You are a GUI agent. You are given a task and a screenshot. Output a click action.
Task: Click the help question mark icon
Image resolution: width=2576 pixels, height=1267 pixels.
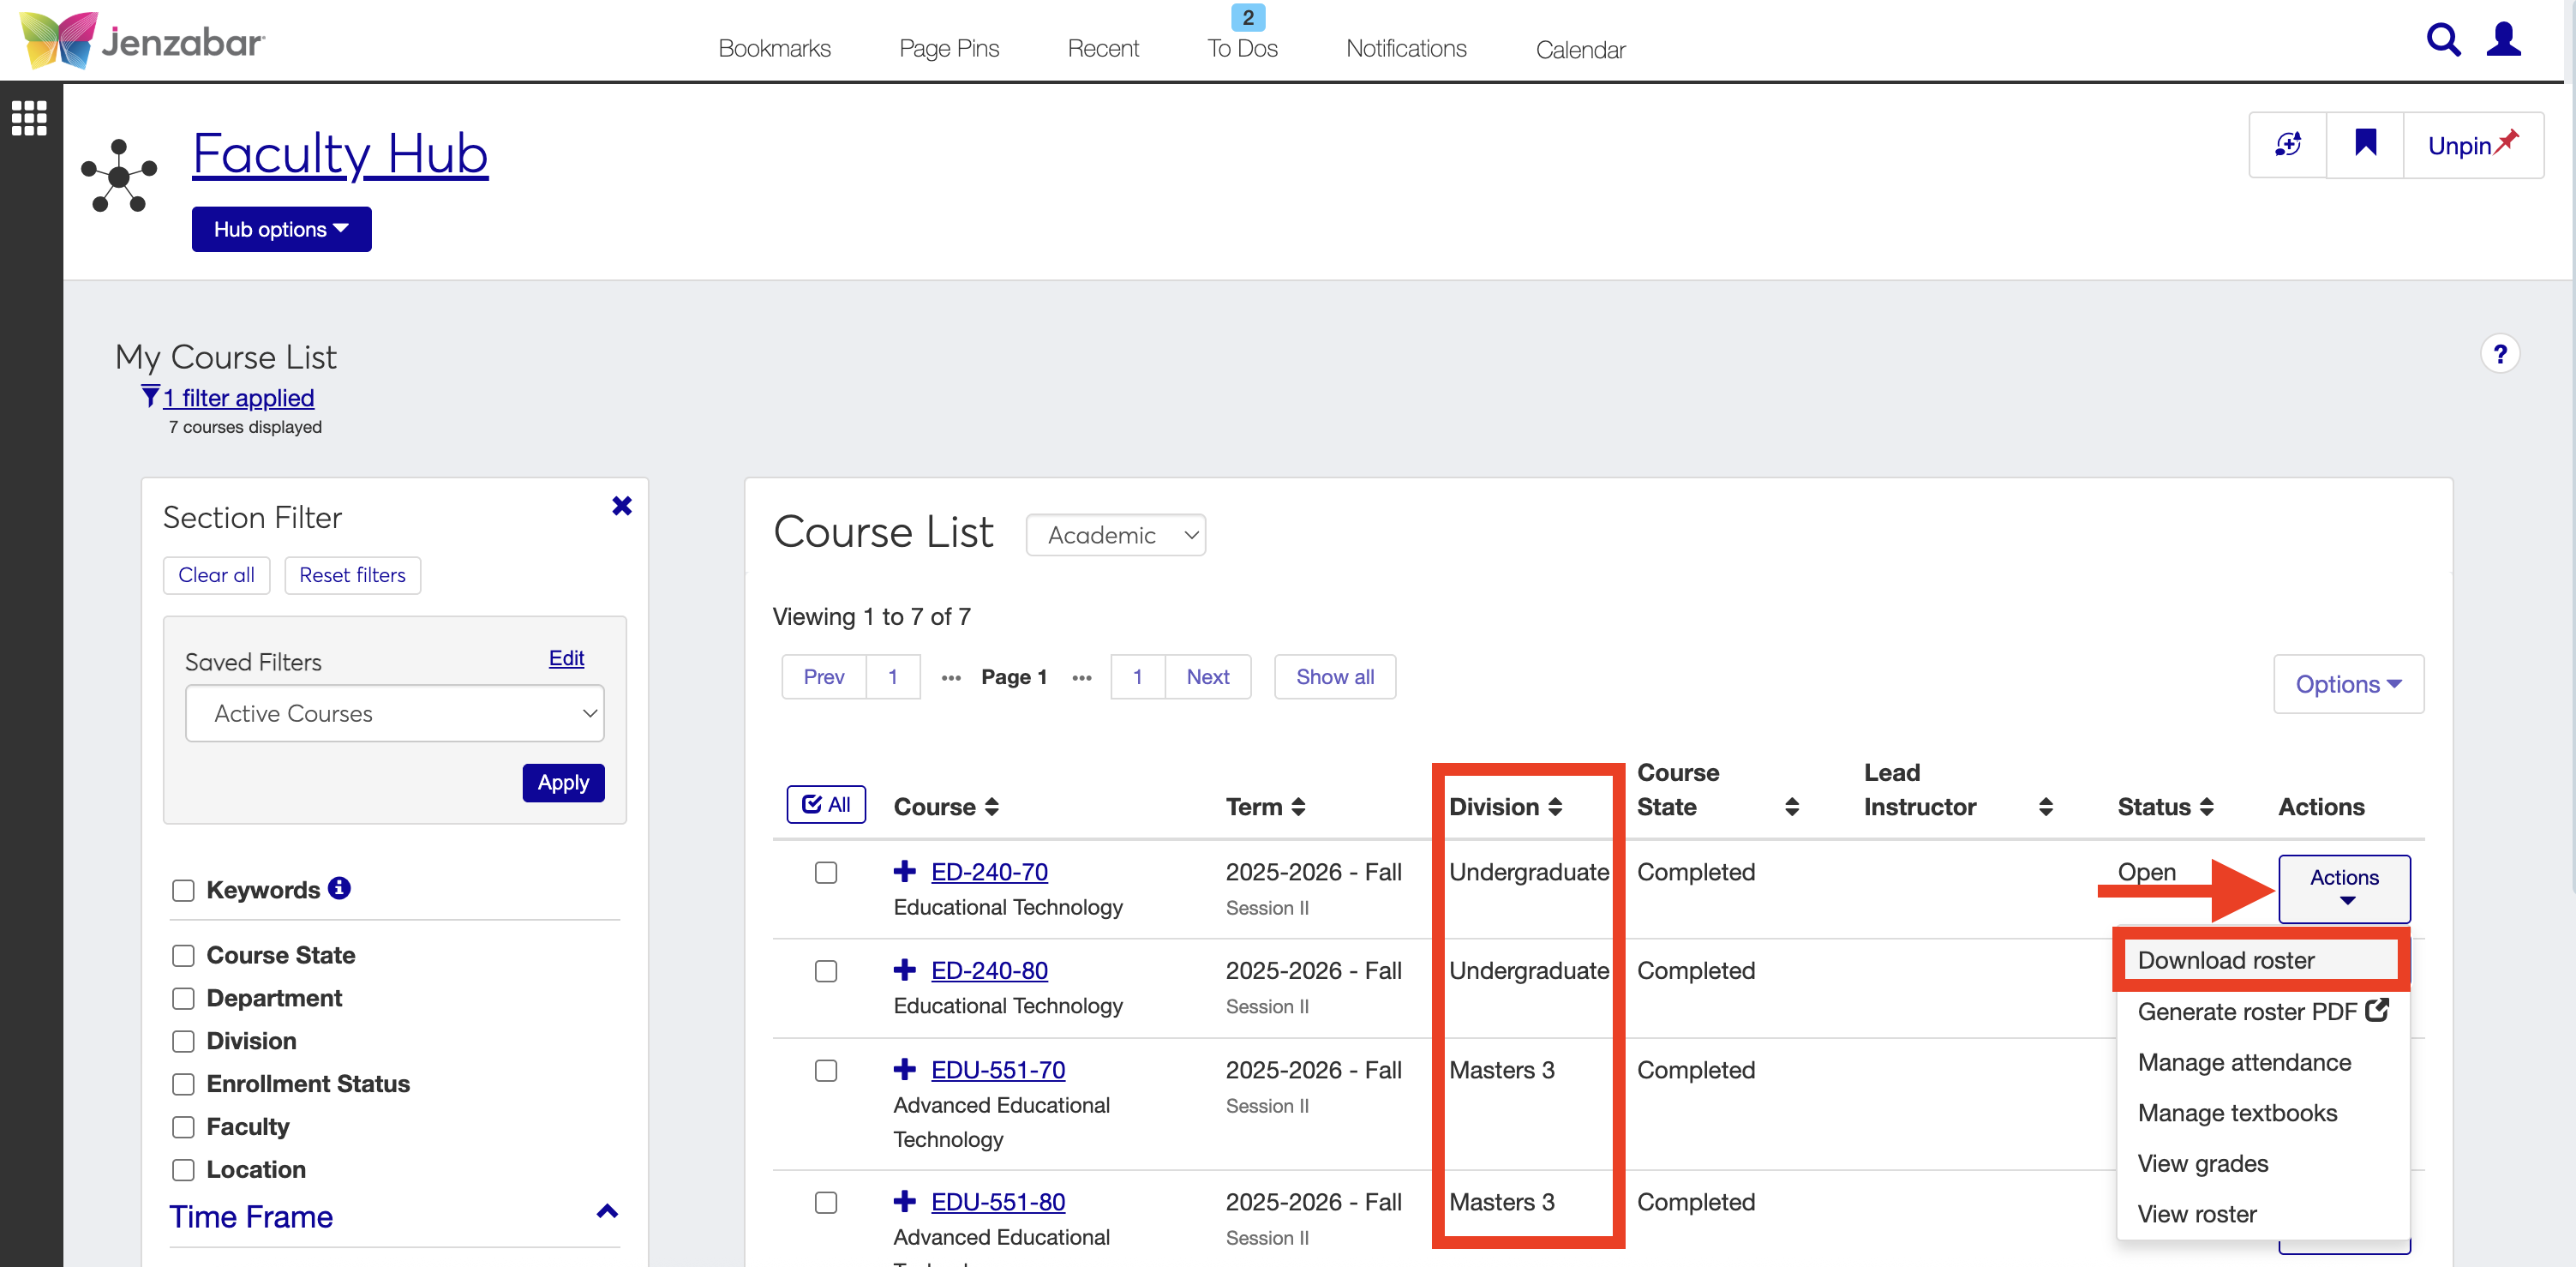(x=2499, y=354)
